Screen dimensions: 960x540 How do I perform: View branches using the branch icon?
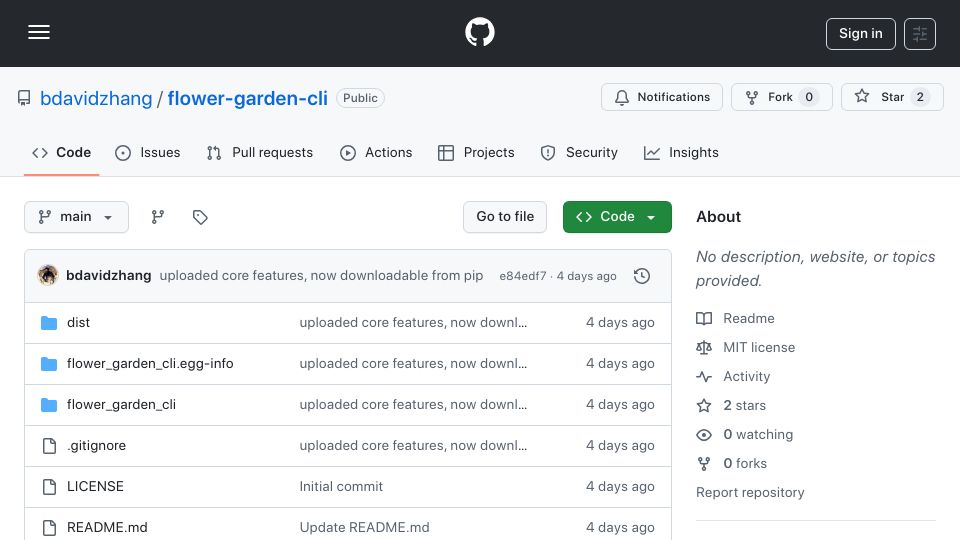pyautogui.click(x=157, y=217)
